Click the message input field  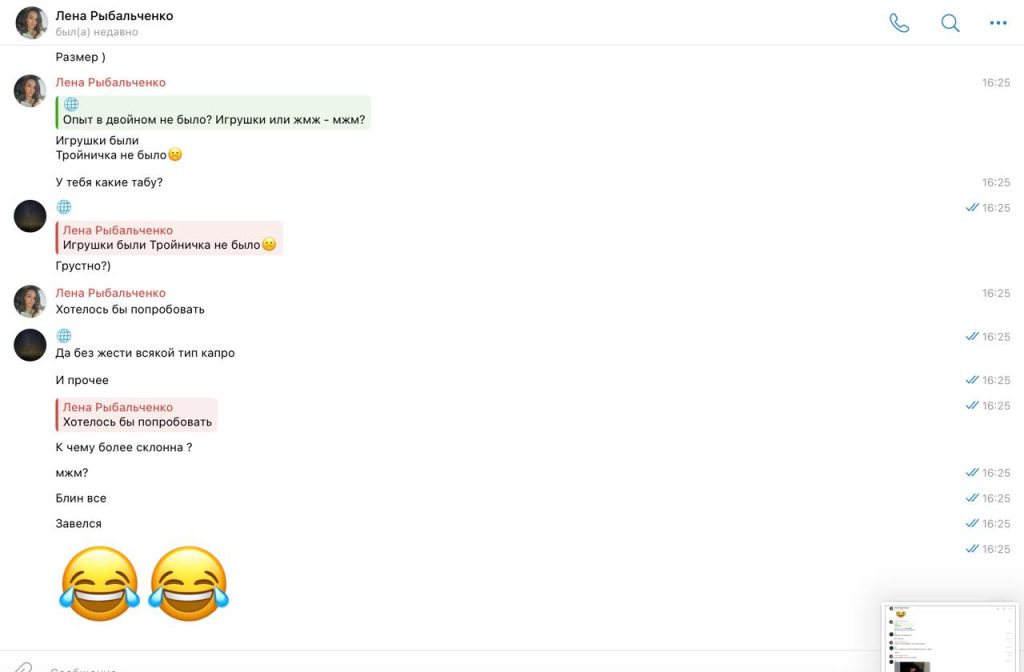(x=457, y=667)
